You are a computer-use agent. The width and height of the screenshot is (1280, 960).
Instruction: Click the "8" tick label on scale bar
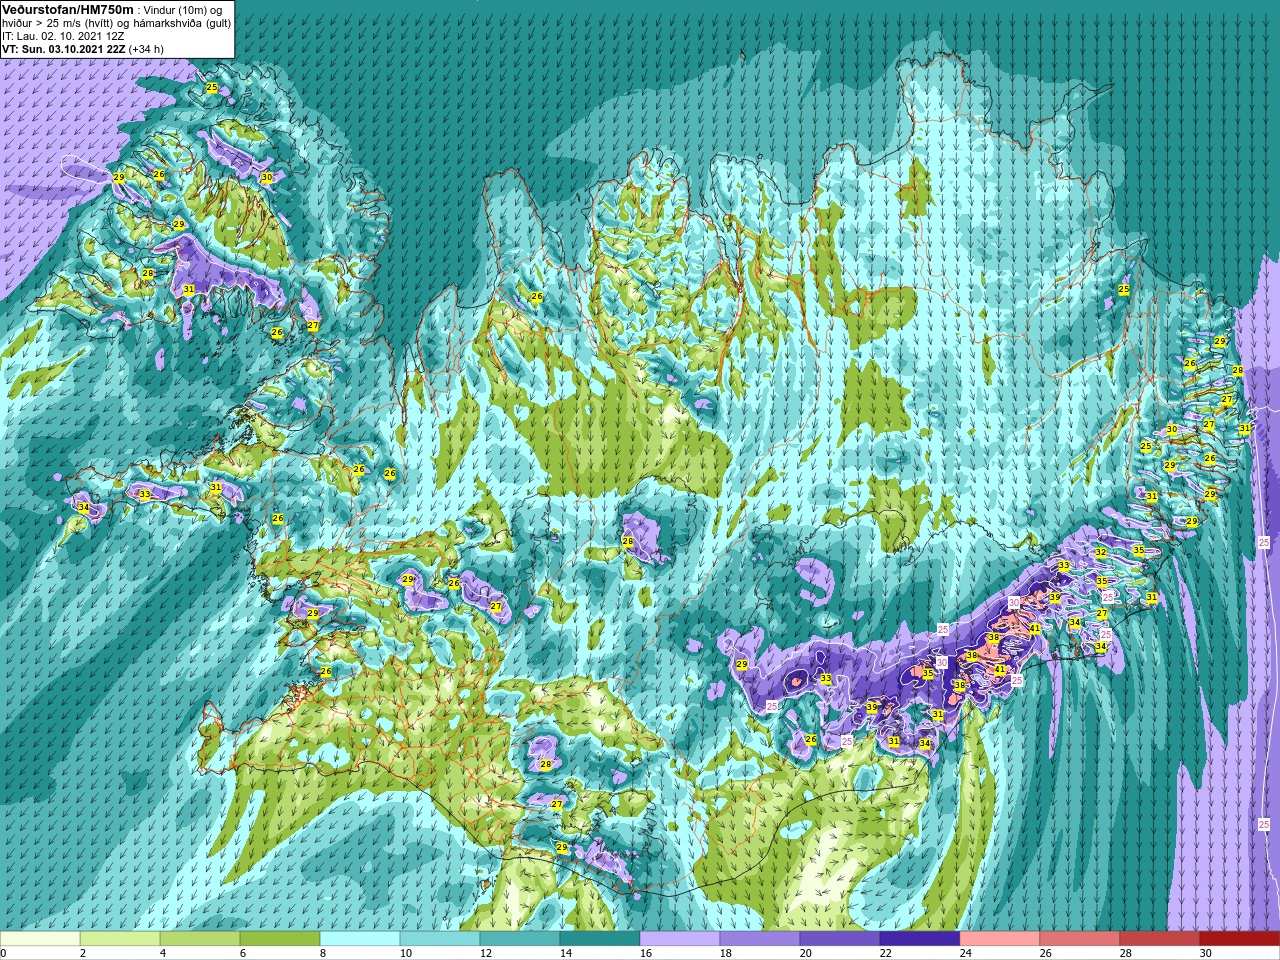322,953
